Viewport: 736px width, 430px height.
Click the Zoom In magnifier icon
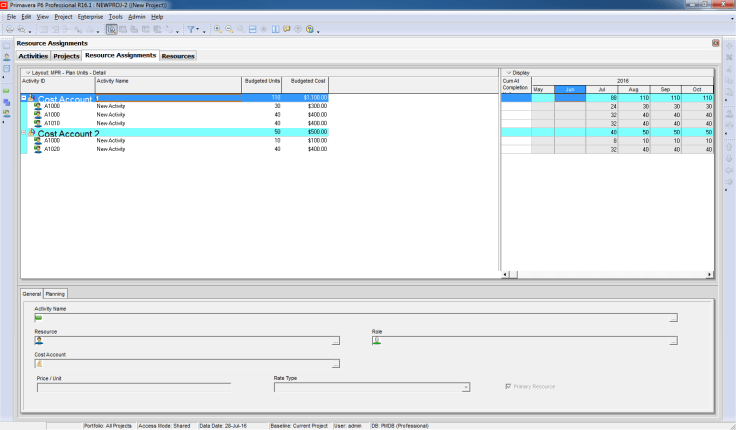click(219, 29)
